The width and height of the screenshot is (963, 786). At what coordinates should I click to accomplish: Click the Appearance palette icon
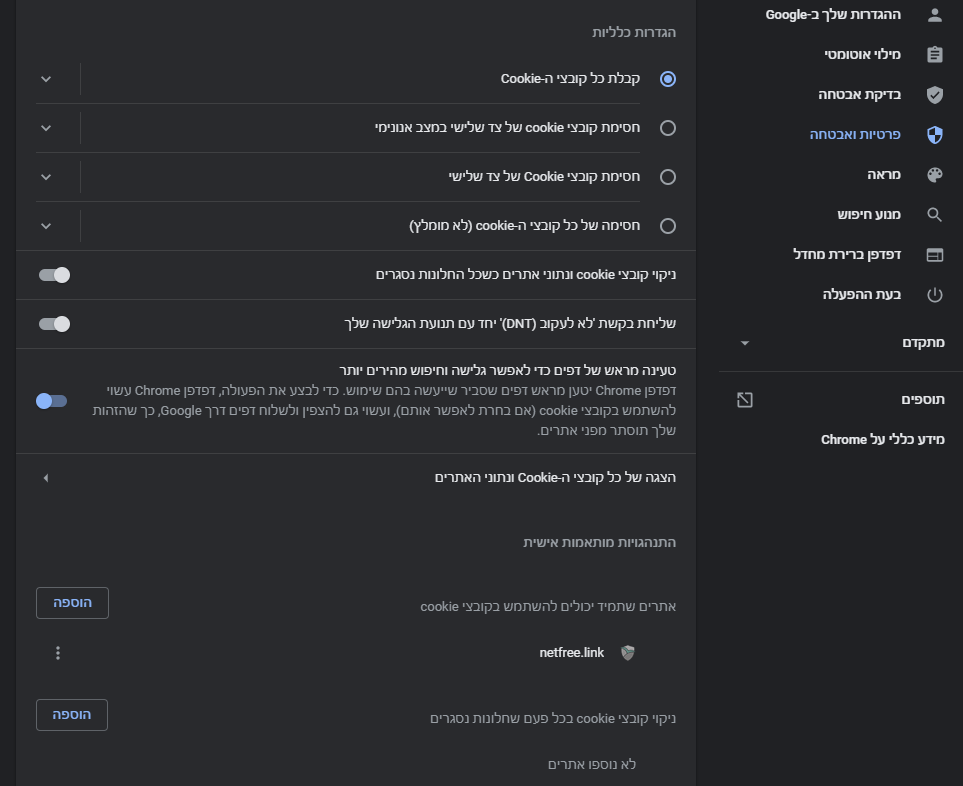click(935, 175)
